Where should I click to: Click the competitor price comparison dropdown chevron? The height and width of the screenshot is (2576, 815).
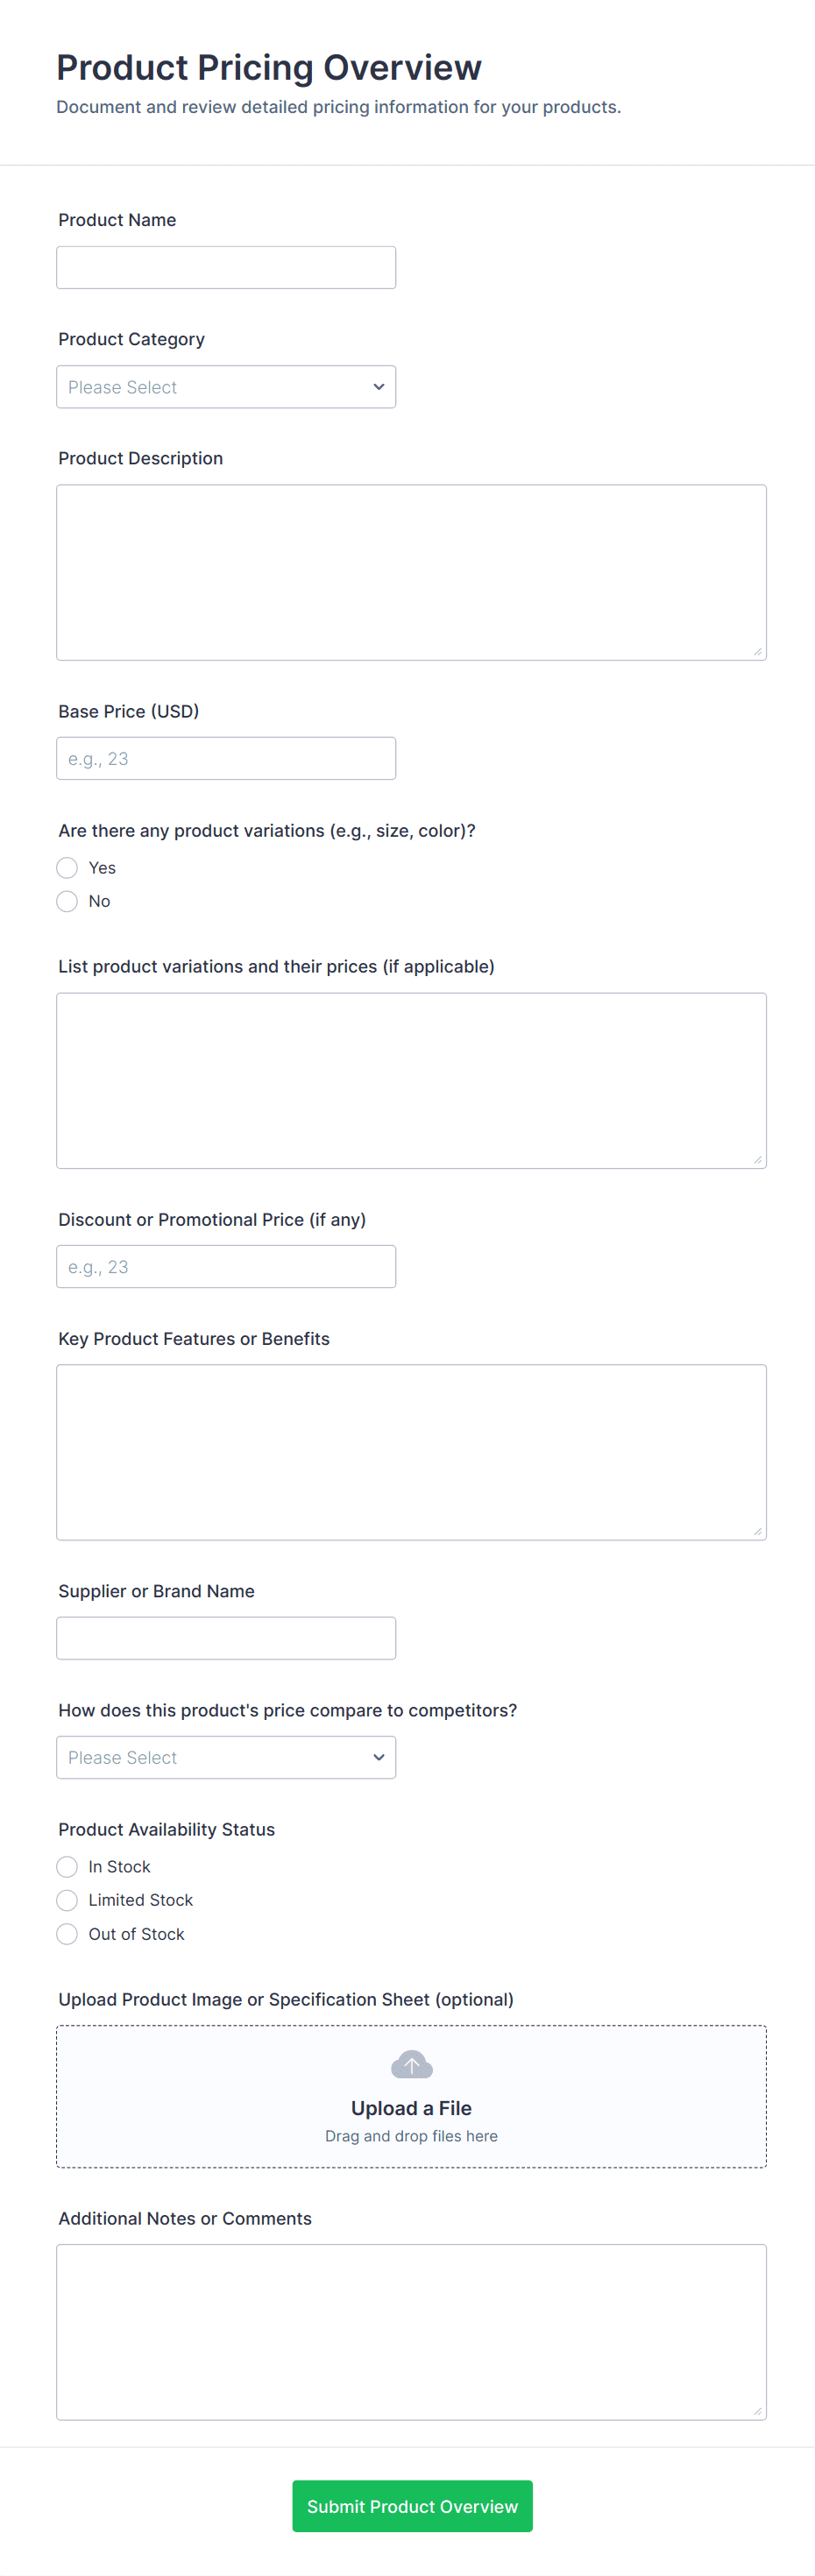[379, 1757]
